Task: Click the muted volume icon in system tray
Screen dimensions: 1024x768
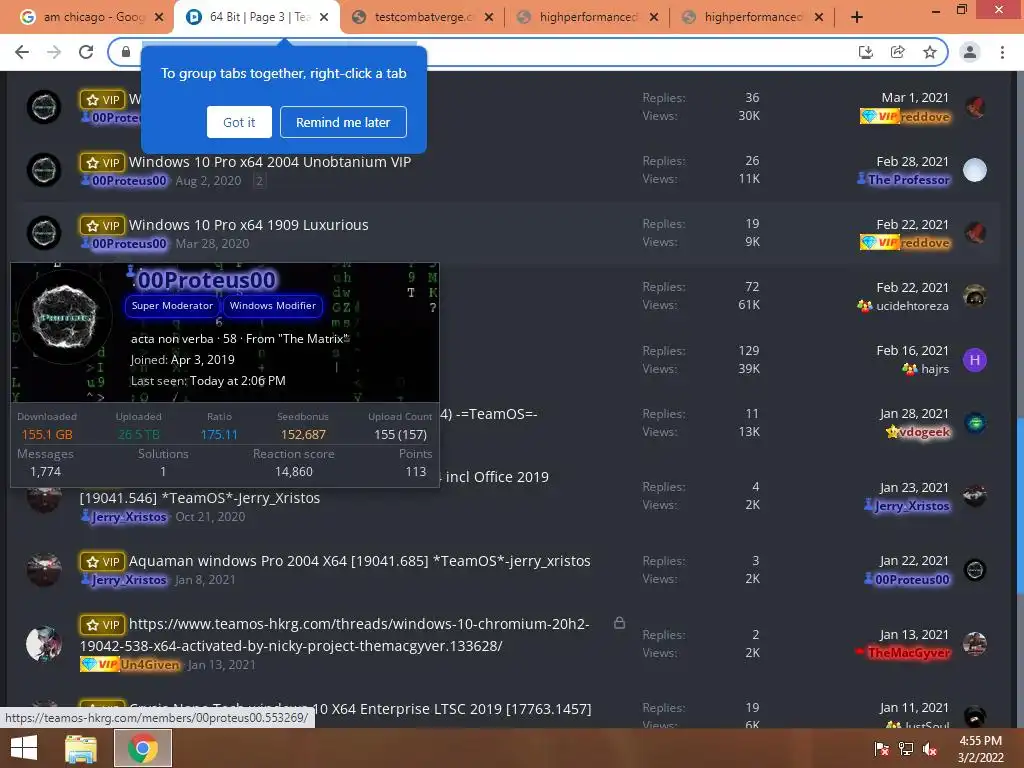Action: [x=930, y=749]
